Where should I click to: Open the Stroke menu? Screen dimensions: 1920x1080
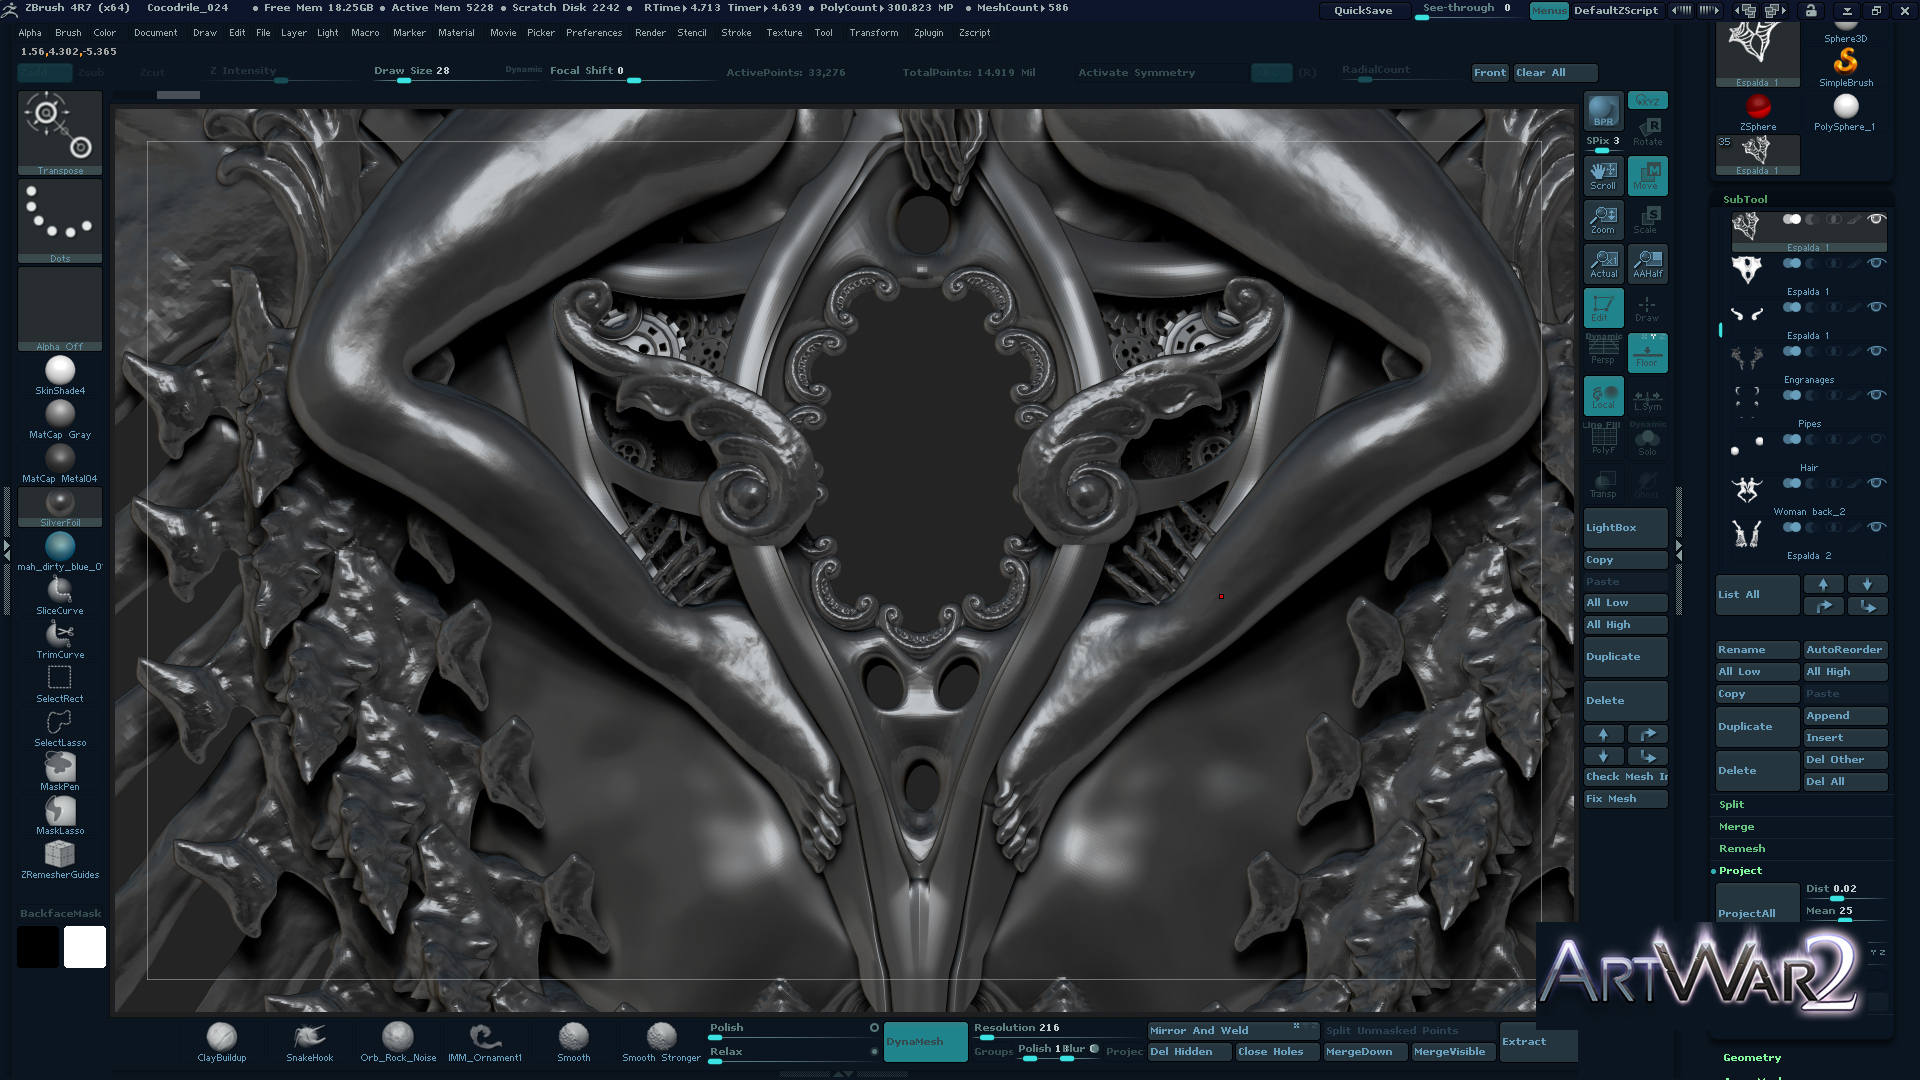[x=736, y=33]
